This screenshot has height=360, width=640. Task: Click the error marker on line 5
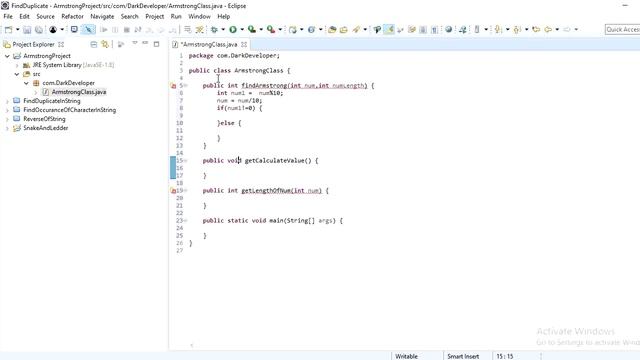(173, 86)
